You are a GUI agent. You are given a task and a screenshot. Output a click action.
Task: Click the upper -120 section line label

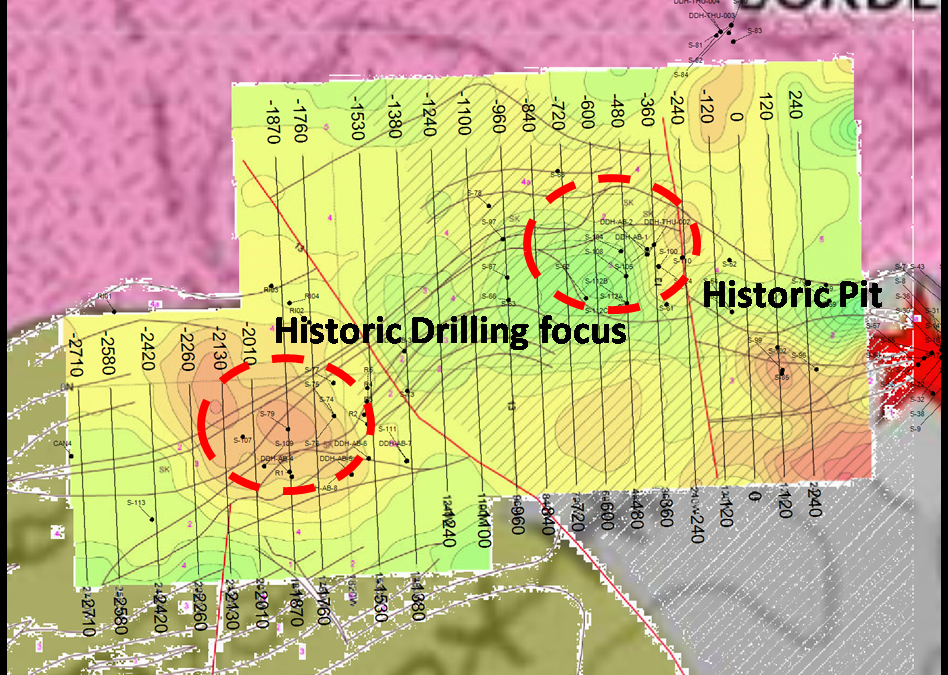[706, 105]
